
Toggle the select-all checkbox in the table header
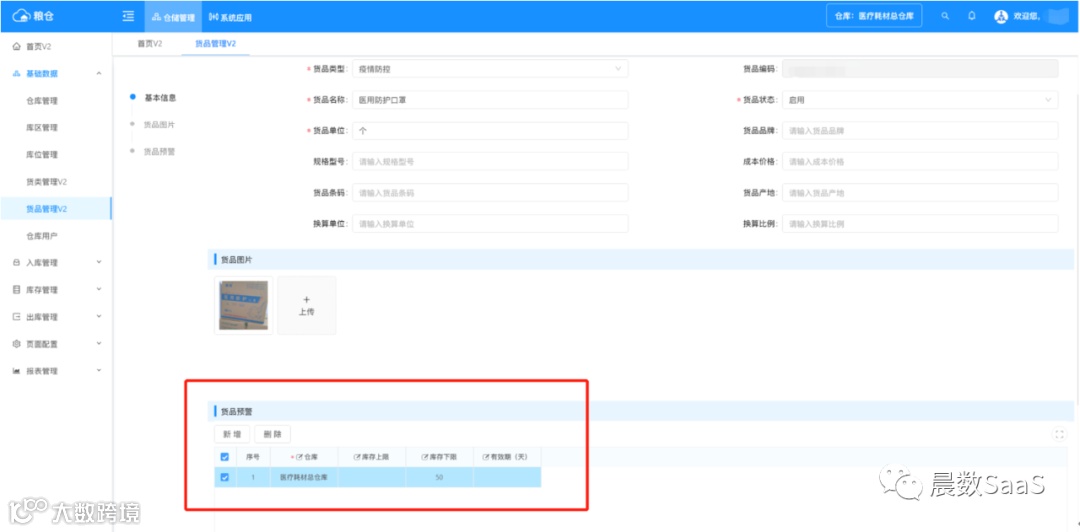pyautogui.click(x=225, y=457)
